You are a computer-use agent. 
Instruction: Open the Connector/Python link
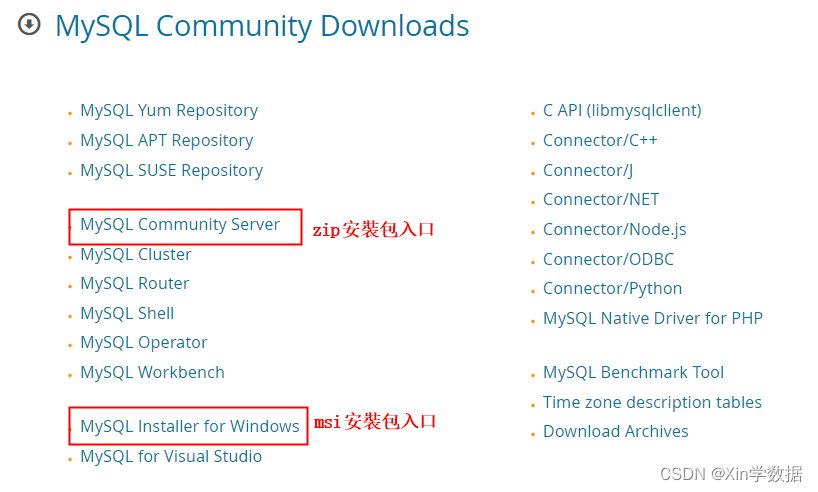[x=612, y=289]
